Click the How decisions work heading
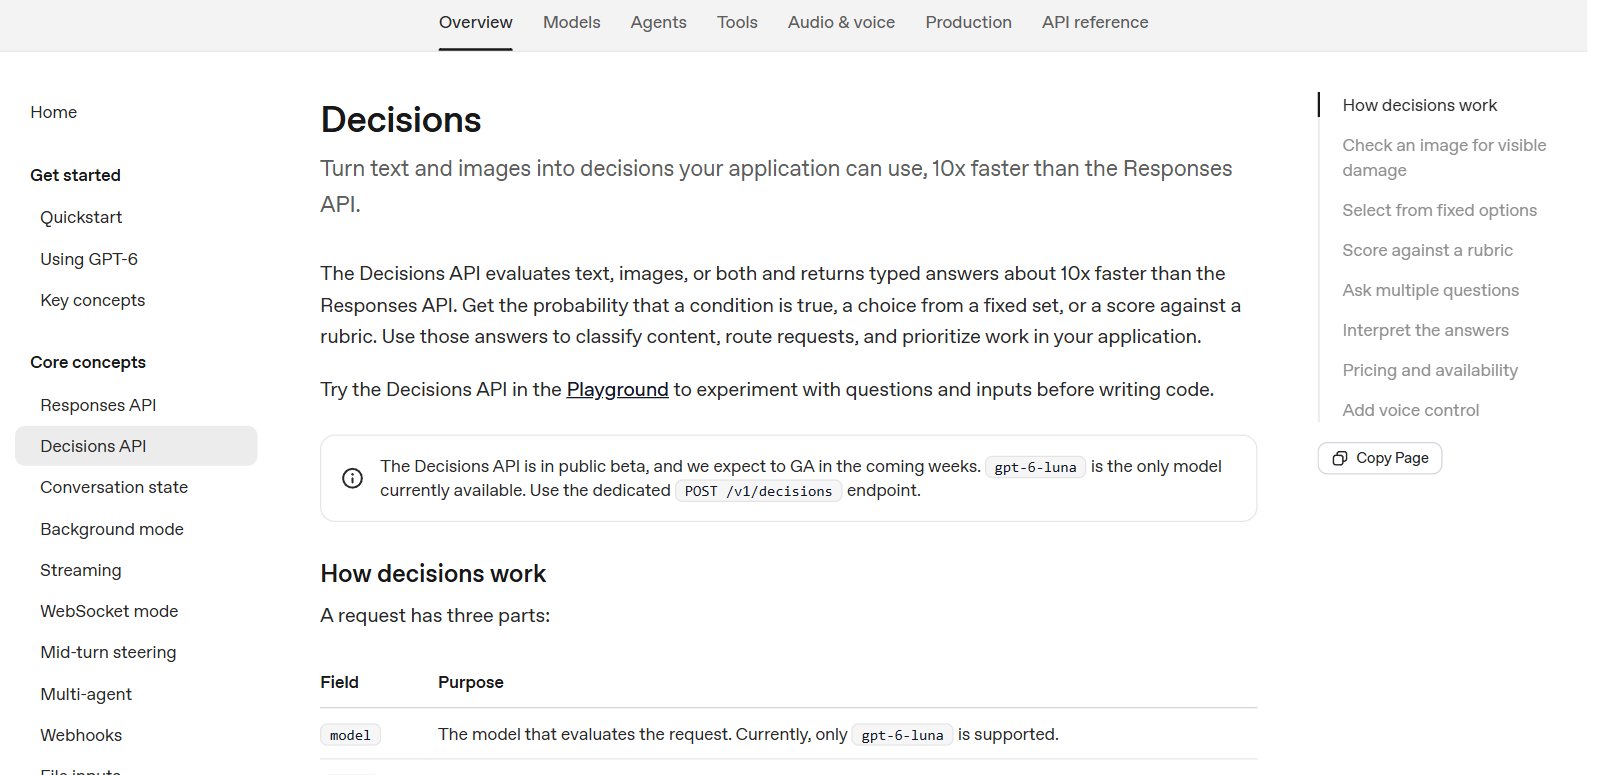Screen dimensions: 1600x775 tap(433, 573)
